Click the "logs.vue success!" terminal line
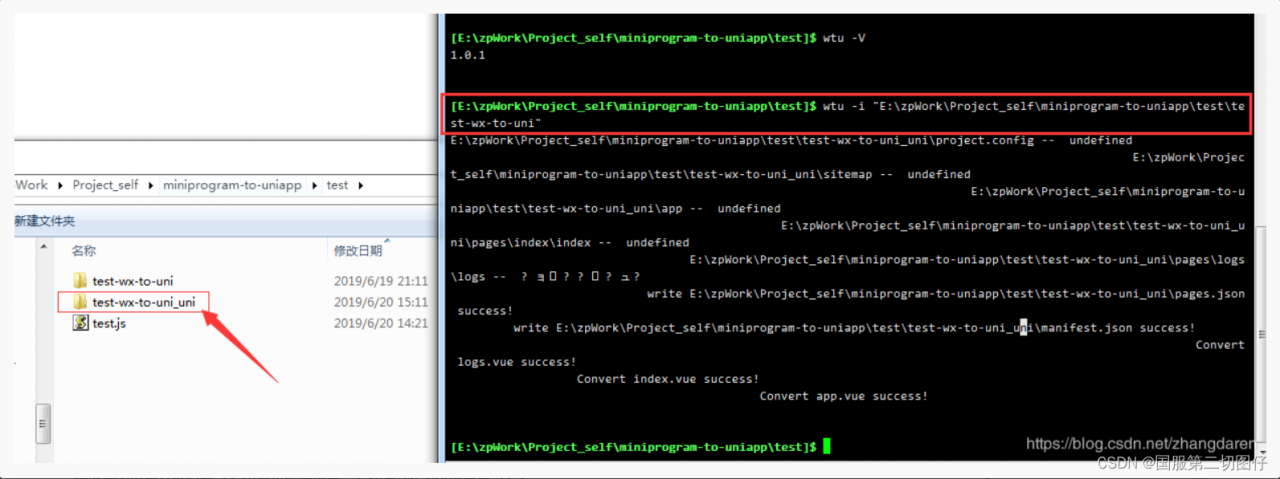 click(x=516, y=361)
